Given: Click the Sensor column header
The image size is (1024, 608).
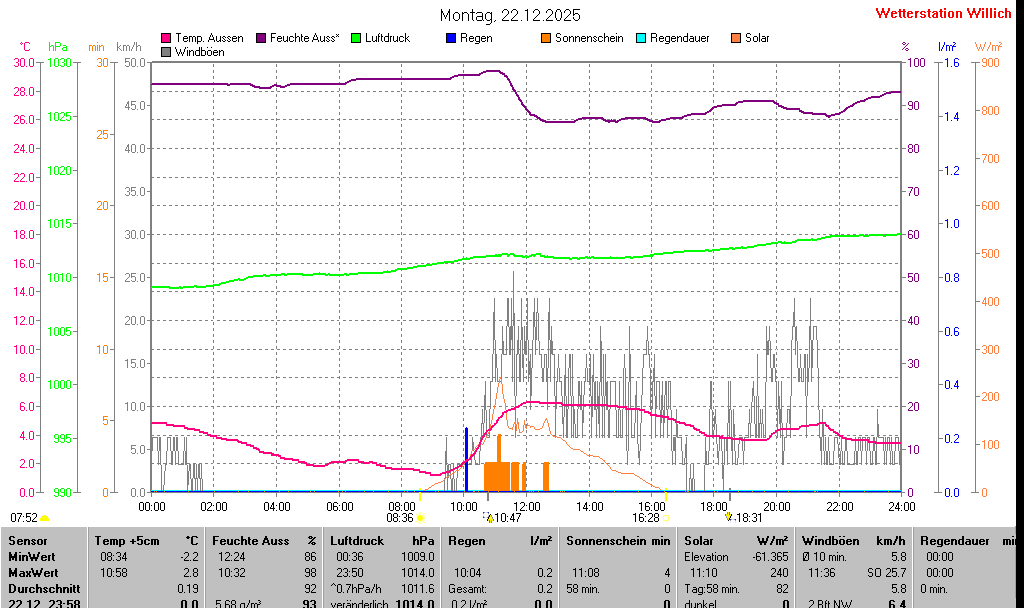Looking at the screenshot, I should click(28, 540).
